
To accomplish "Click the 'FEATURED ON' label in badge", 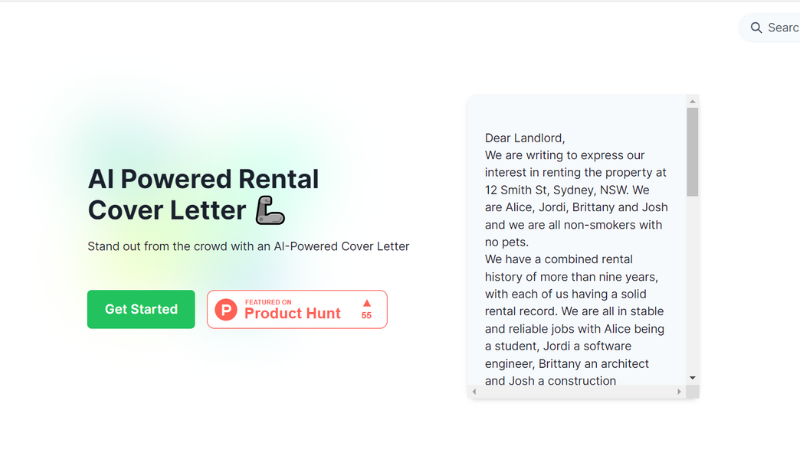I will tap(268, 302).
